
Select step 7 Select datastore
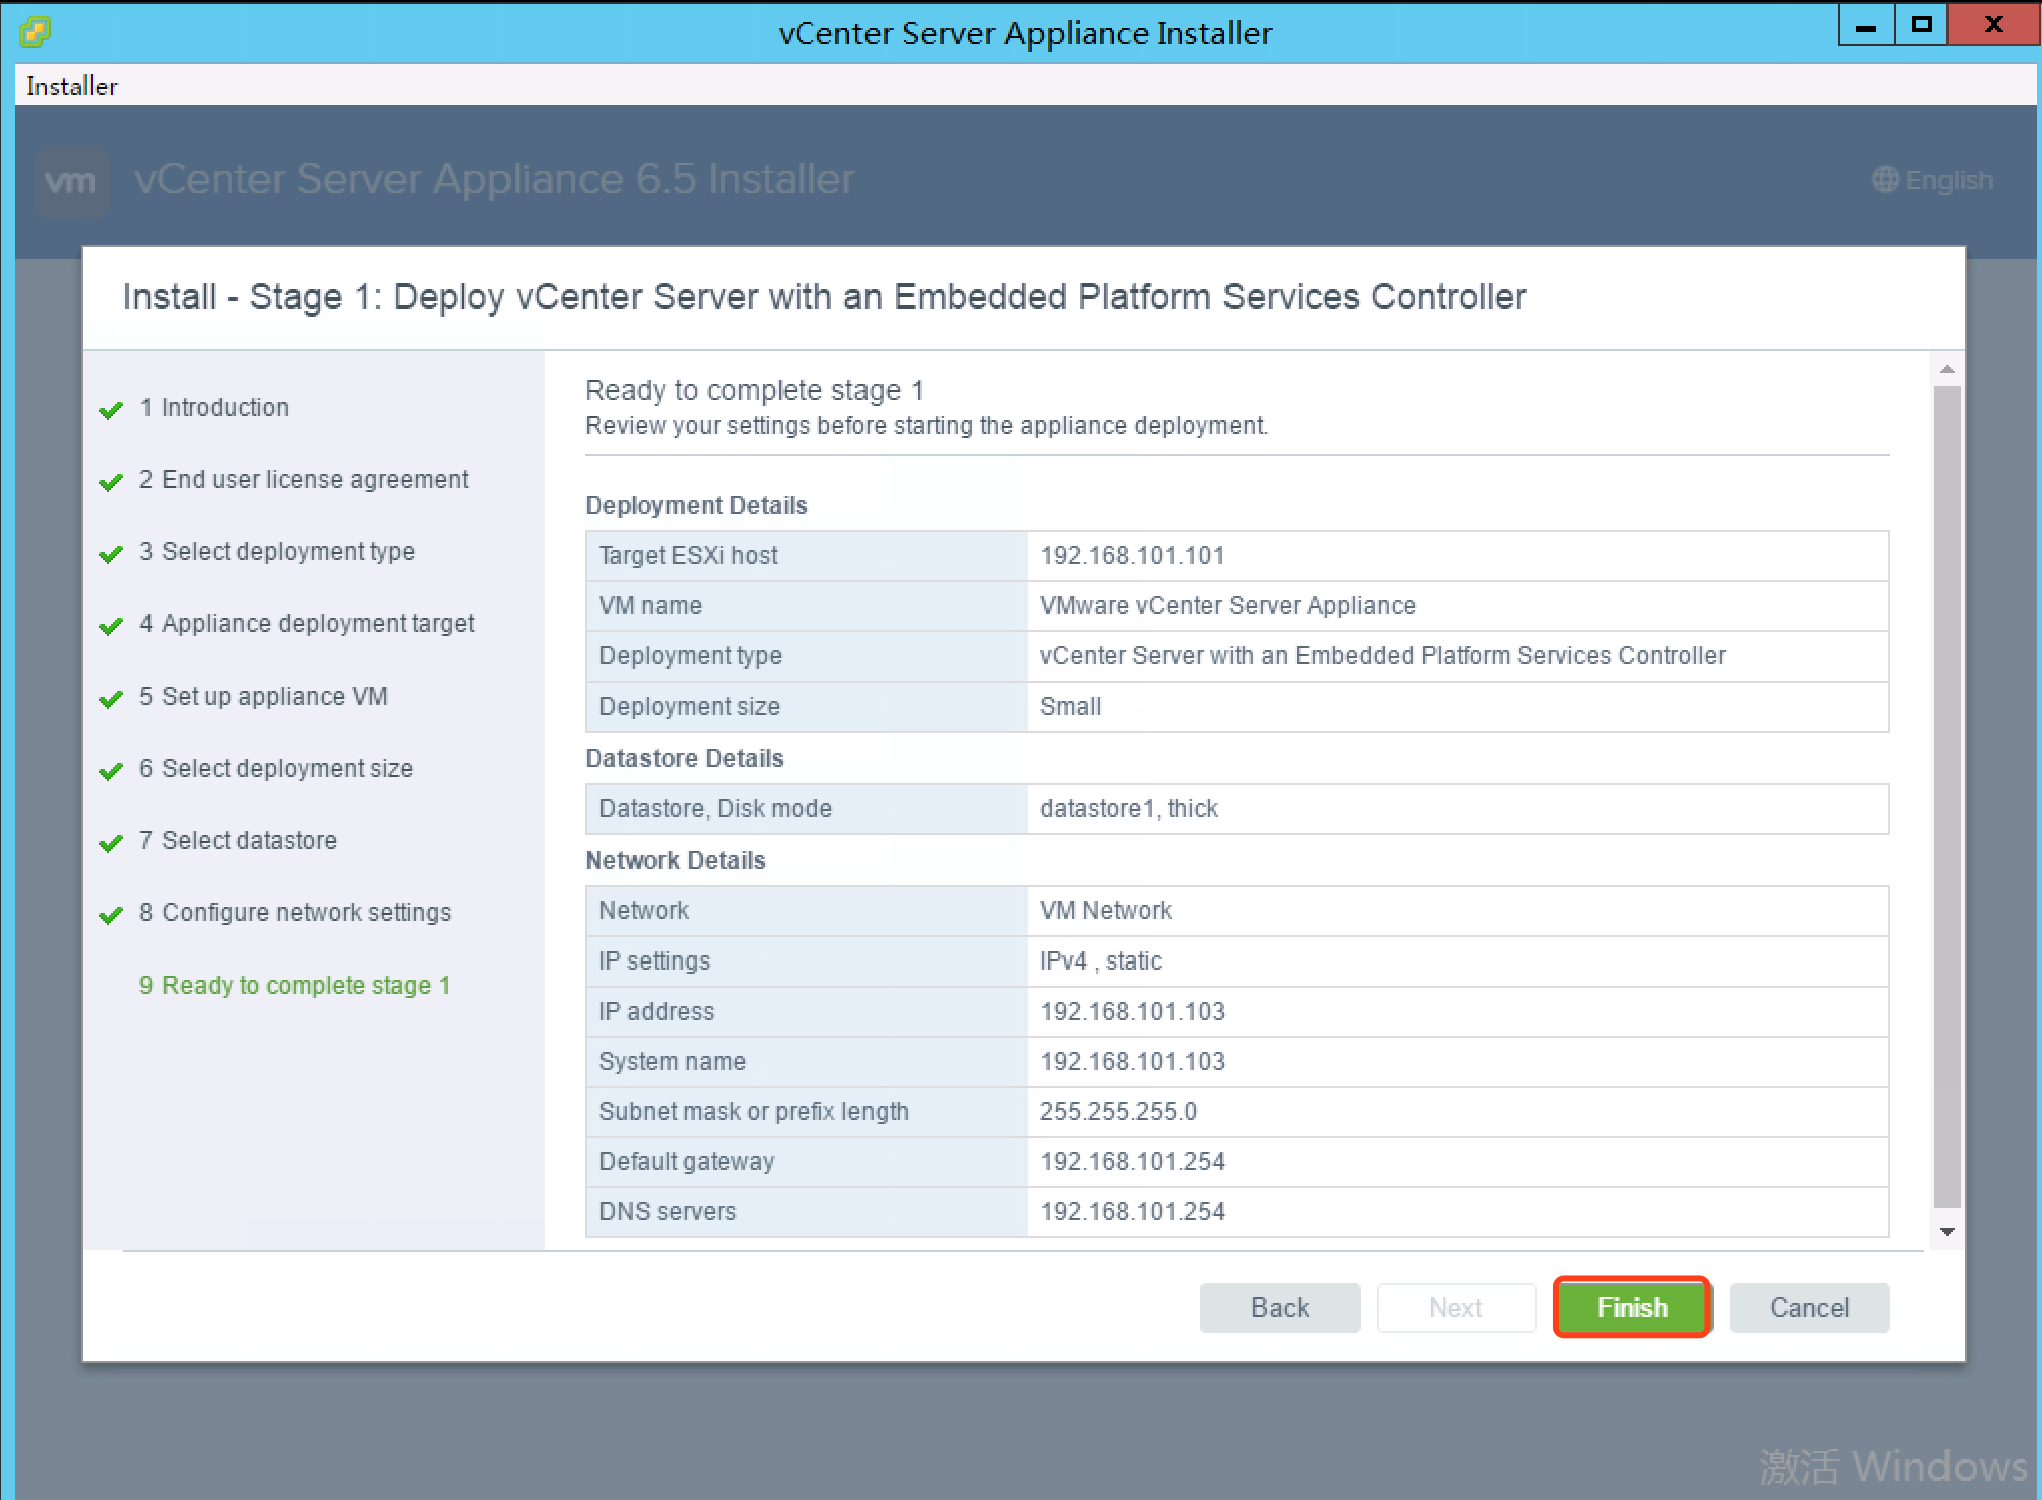238,840
